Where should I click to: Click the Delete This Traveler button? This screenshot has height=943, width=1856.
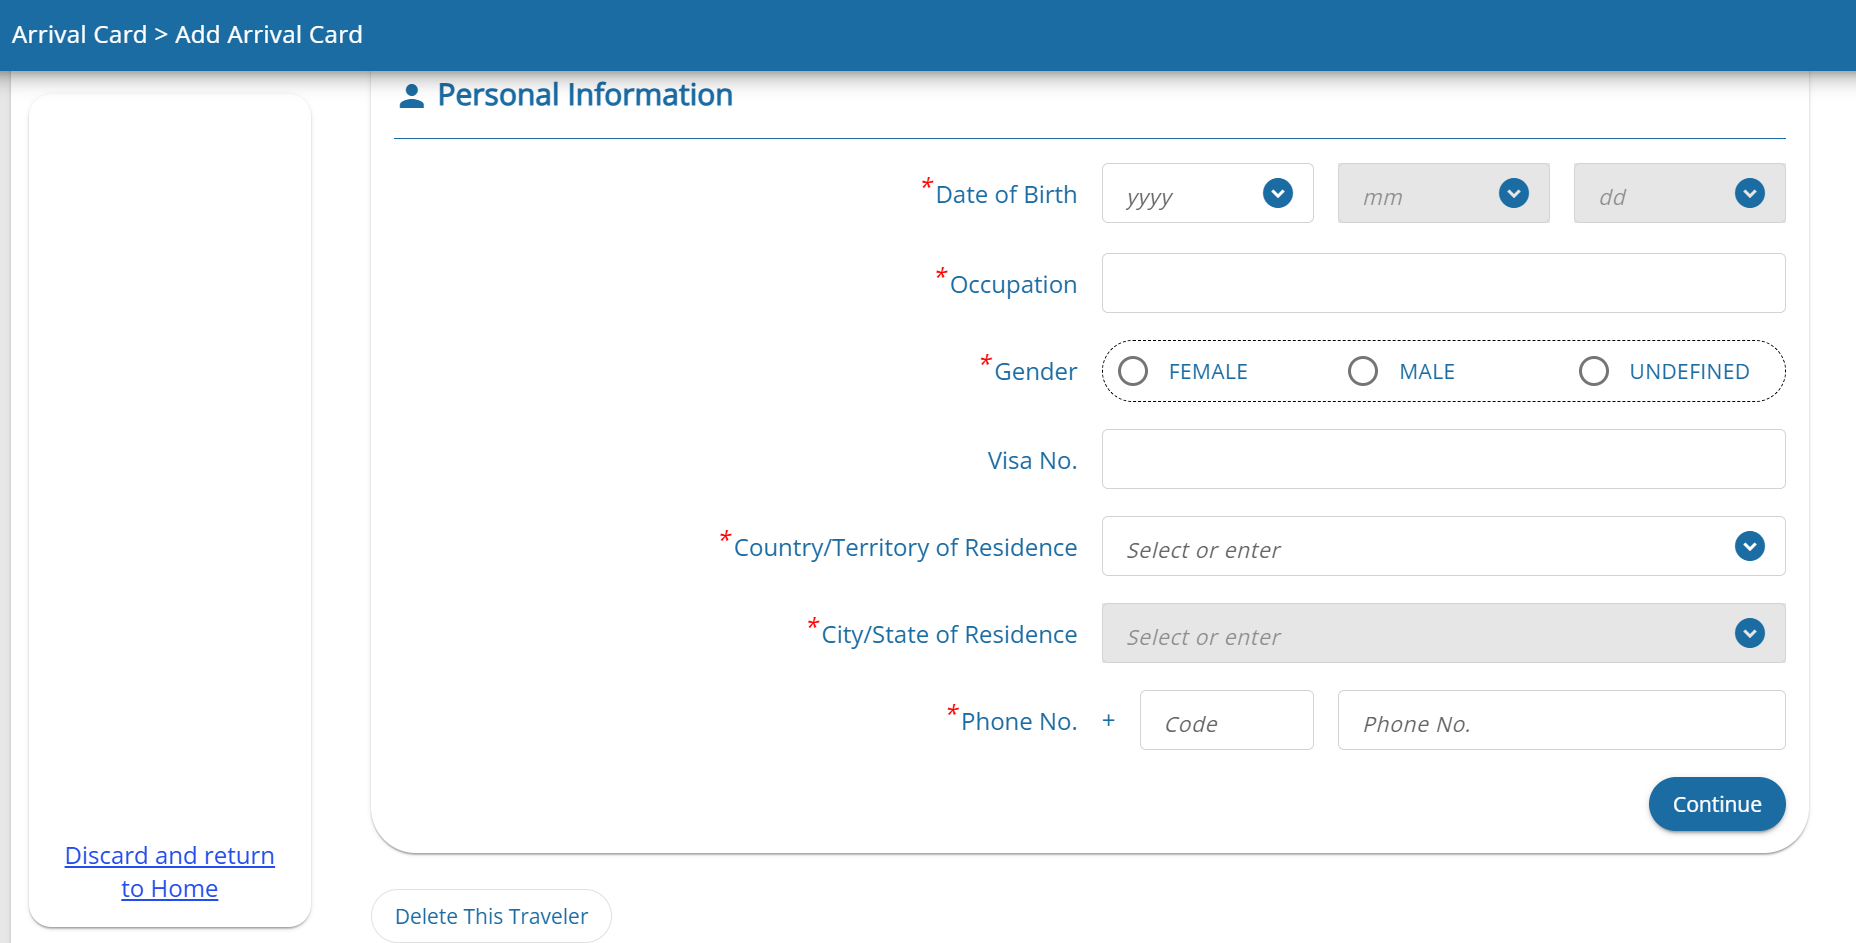(491, 916)
